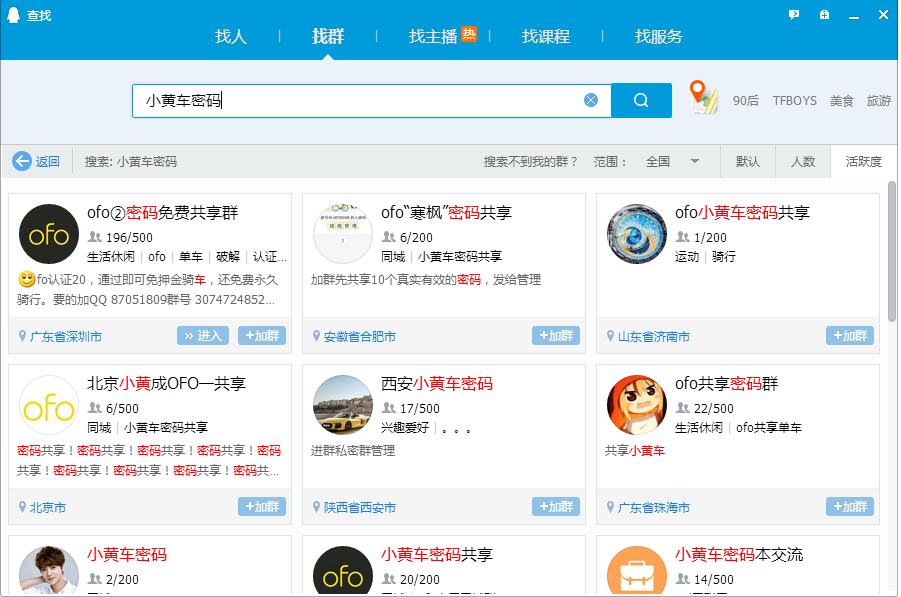Viewport: 901px width, 597px height.
Task: Expand the 全国 range dropdown
Action: coord(694,161)
